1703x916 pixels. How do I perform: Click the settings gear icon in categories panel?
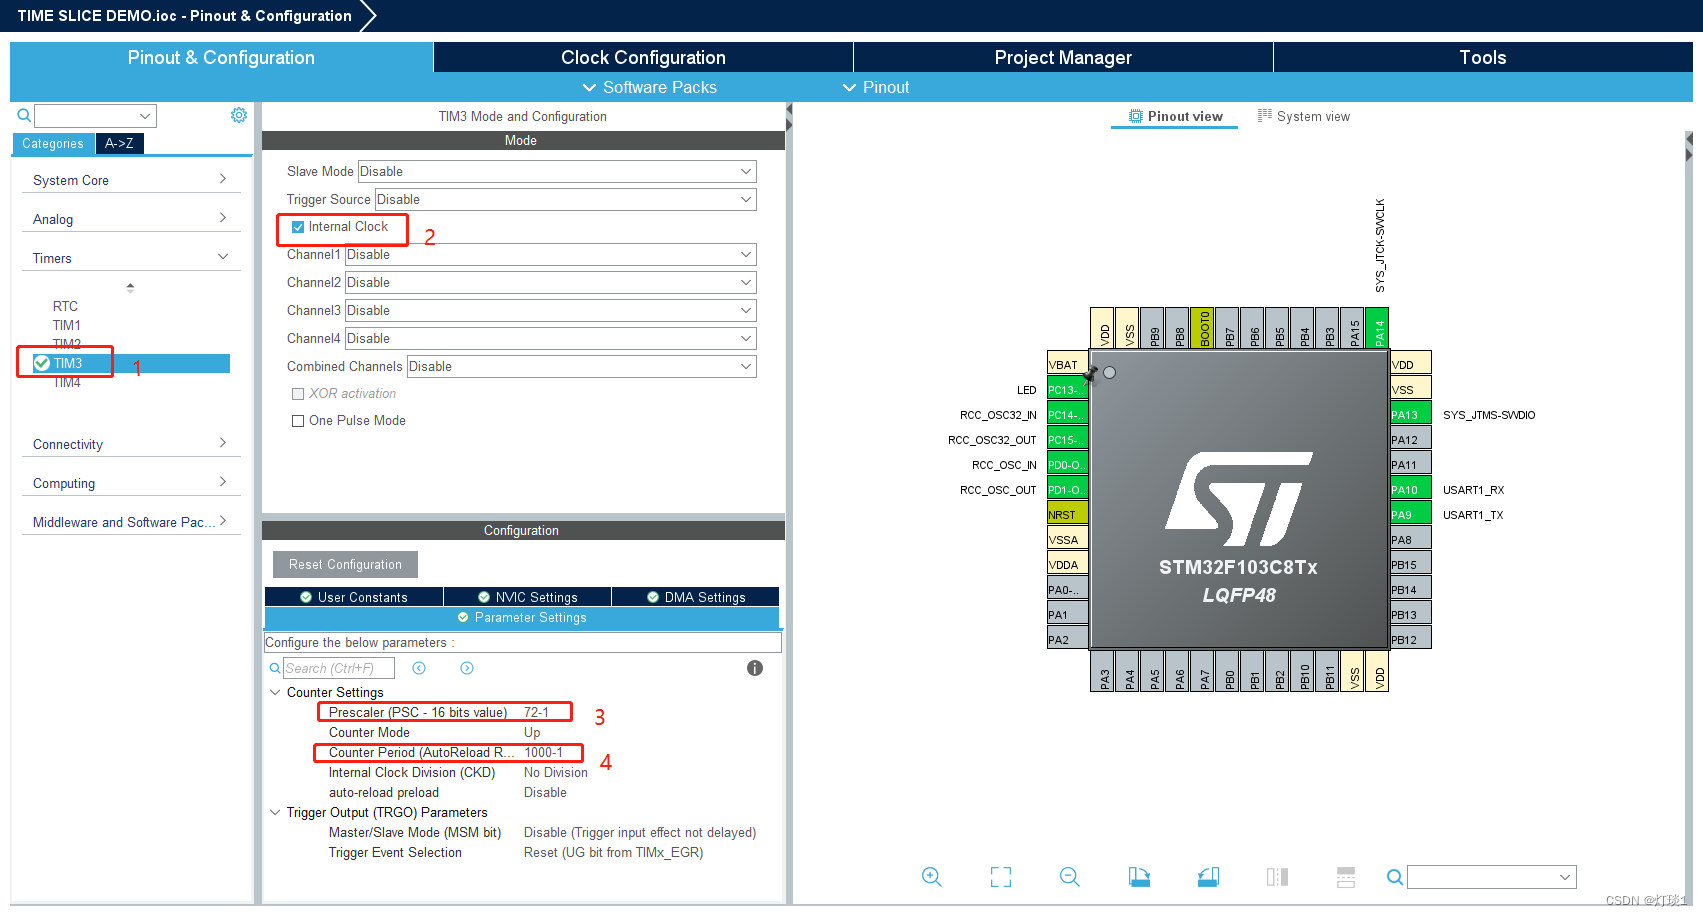click(239, 115)
